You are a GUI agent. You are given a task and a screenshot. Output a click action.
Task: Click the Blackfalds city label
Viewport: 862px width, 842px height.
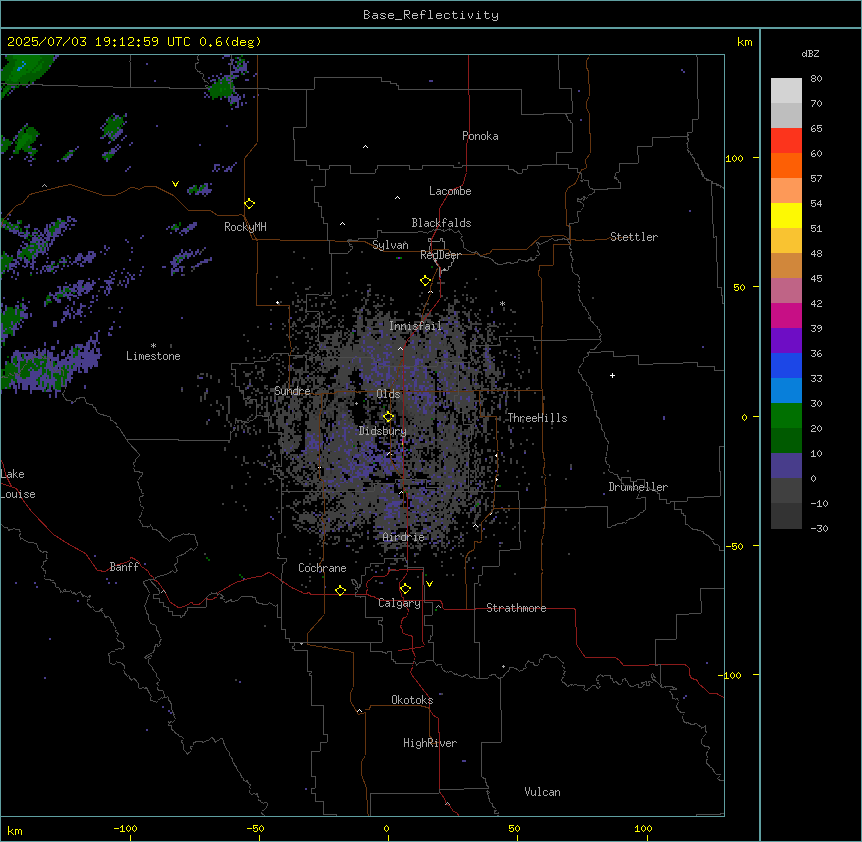tap(441, 223)
